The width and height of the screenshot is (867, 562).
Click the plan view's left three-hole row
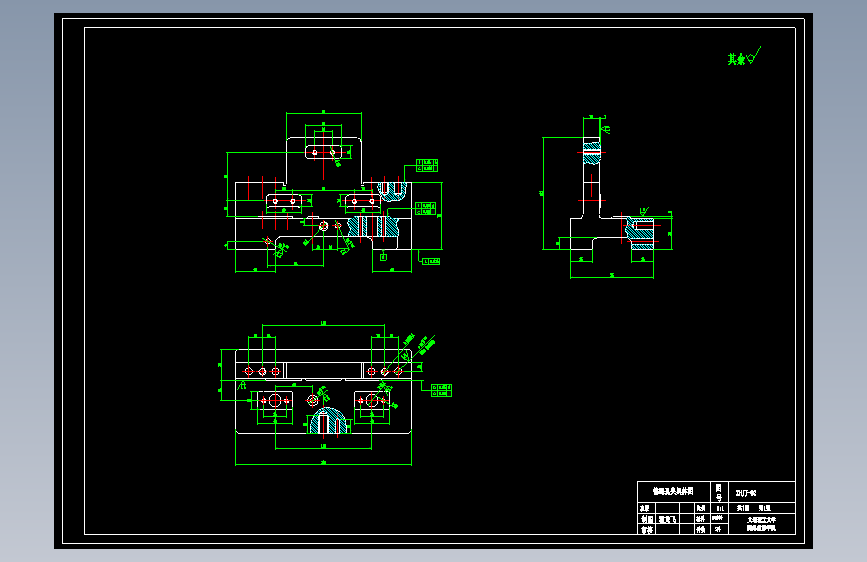click(x=262, y=371)
